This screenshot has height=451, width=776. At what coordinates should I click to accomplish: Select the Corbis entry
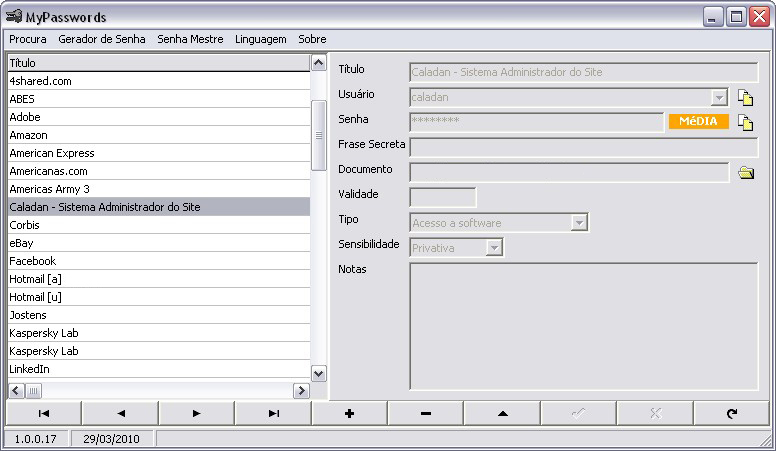pyautogui.click(x=159, y=225)
